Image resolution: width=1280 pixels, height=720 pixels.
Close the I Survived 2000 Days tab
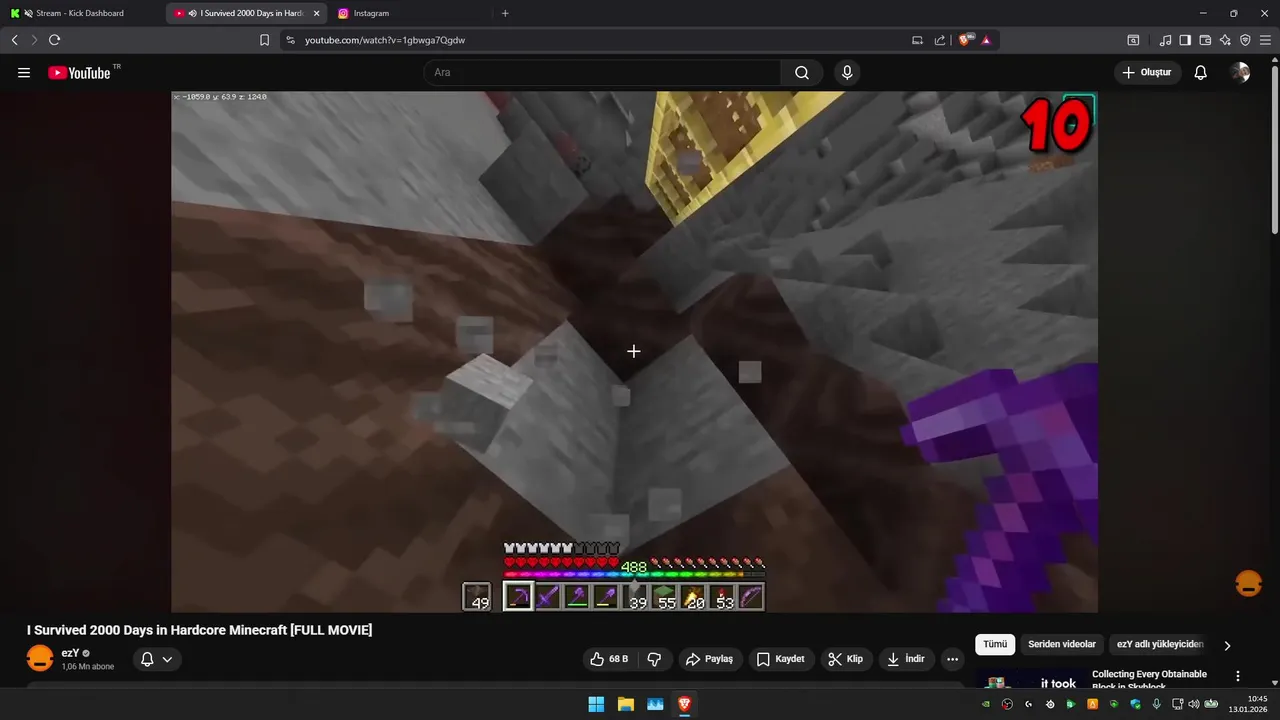pos(316,13)
